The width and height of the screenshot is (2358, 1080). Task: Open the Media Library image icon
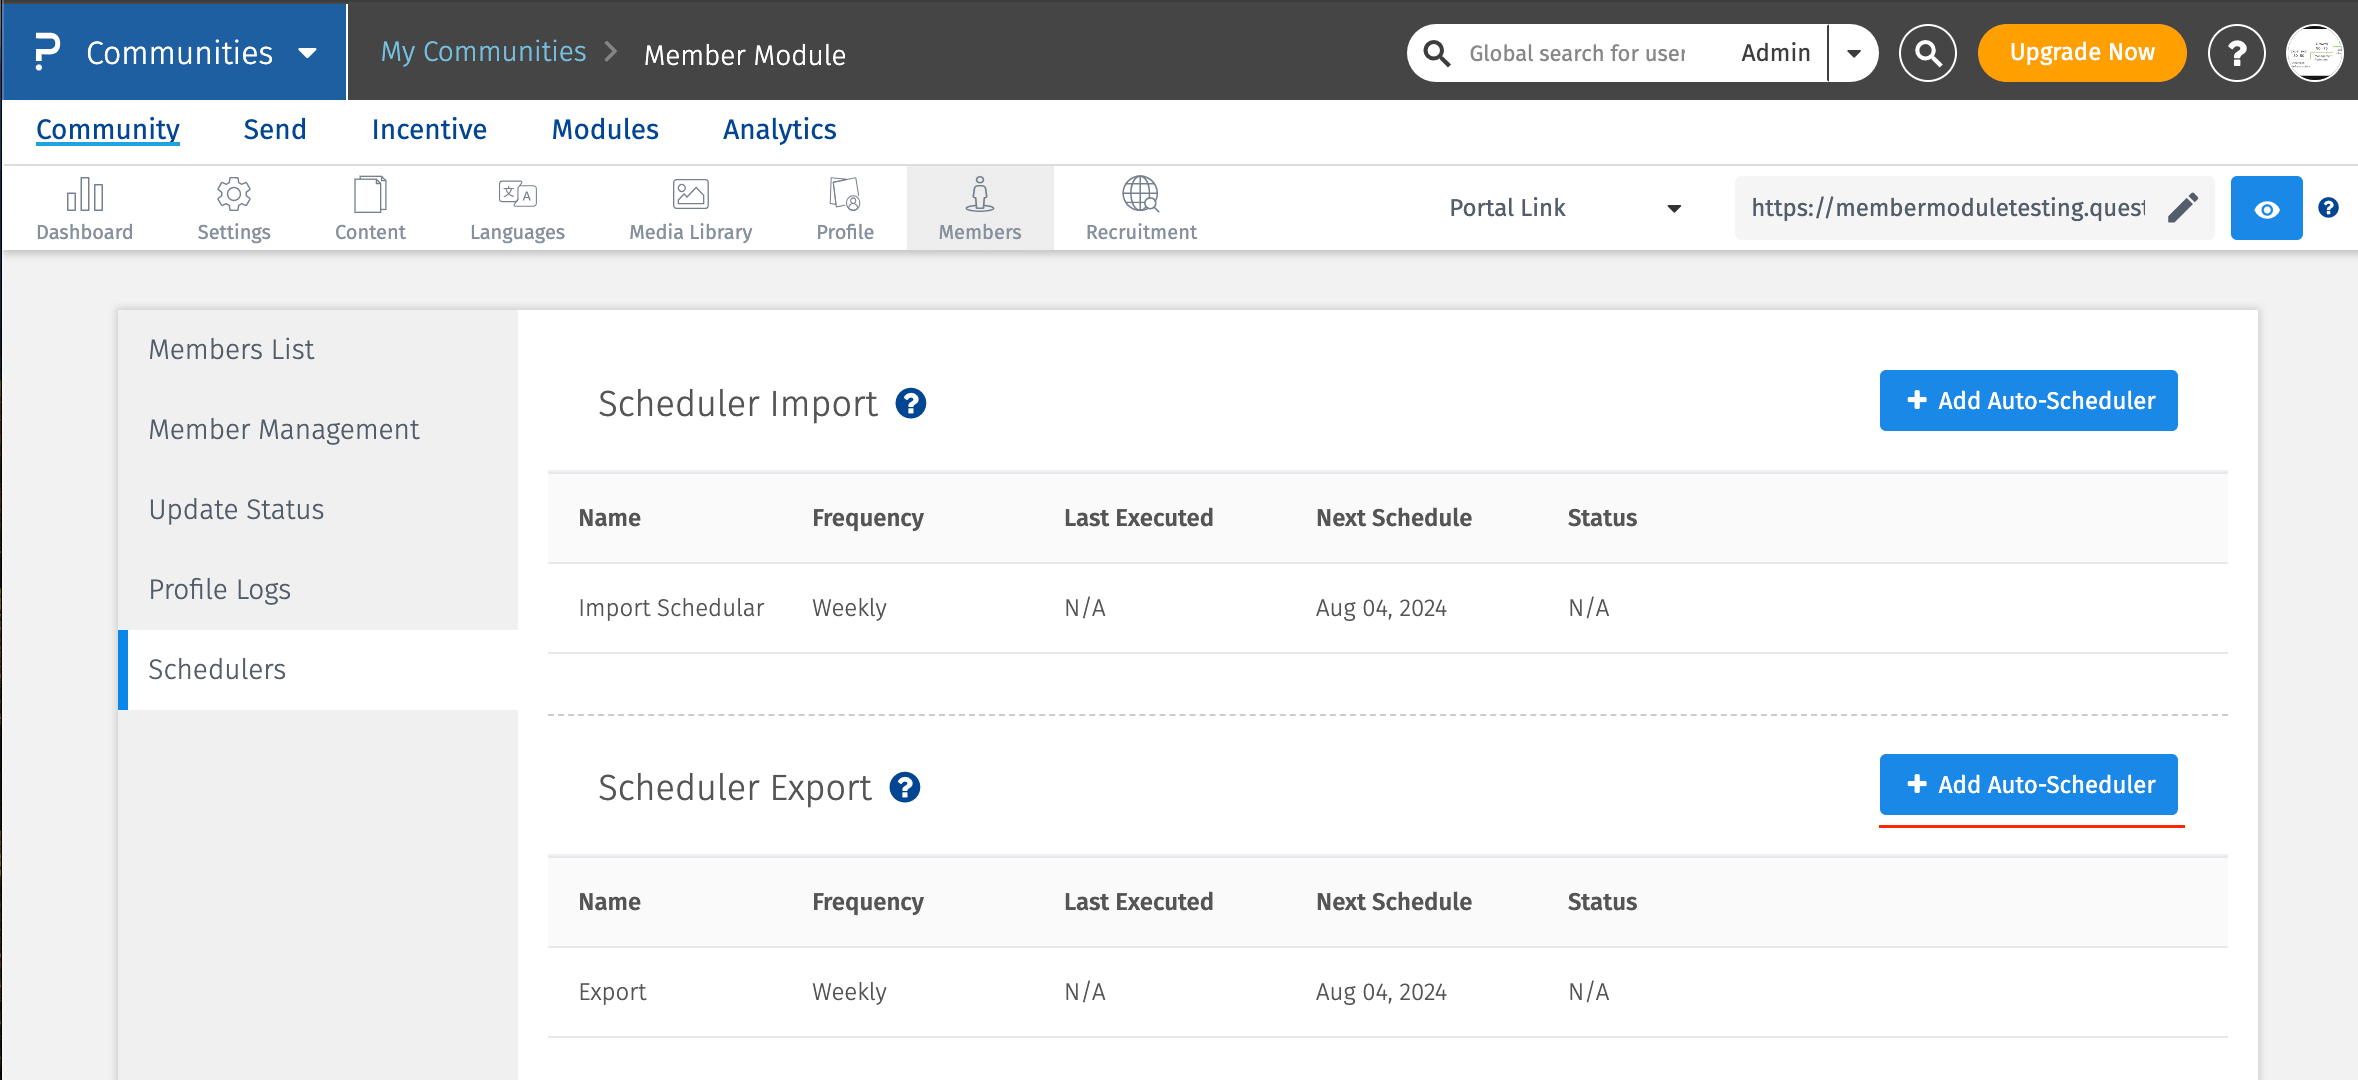pyautogui.click(x=690, y=195)
